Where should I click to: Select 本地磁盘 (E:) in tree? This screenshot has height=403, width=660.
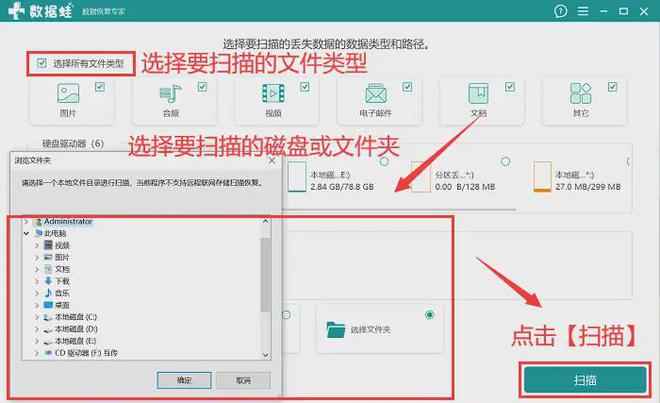pos(75,341)
